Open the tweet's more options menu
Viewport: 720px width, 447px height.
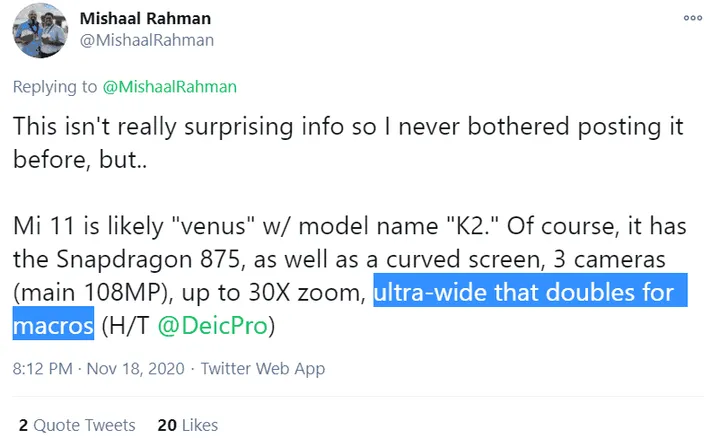pos(692,18)
